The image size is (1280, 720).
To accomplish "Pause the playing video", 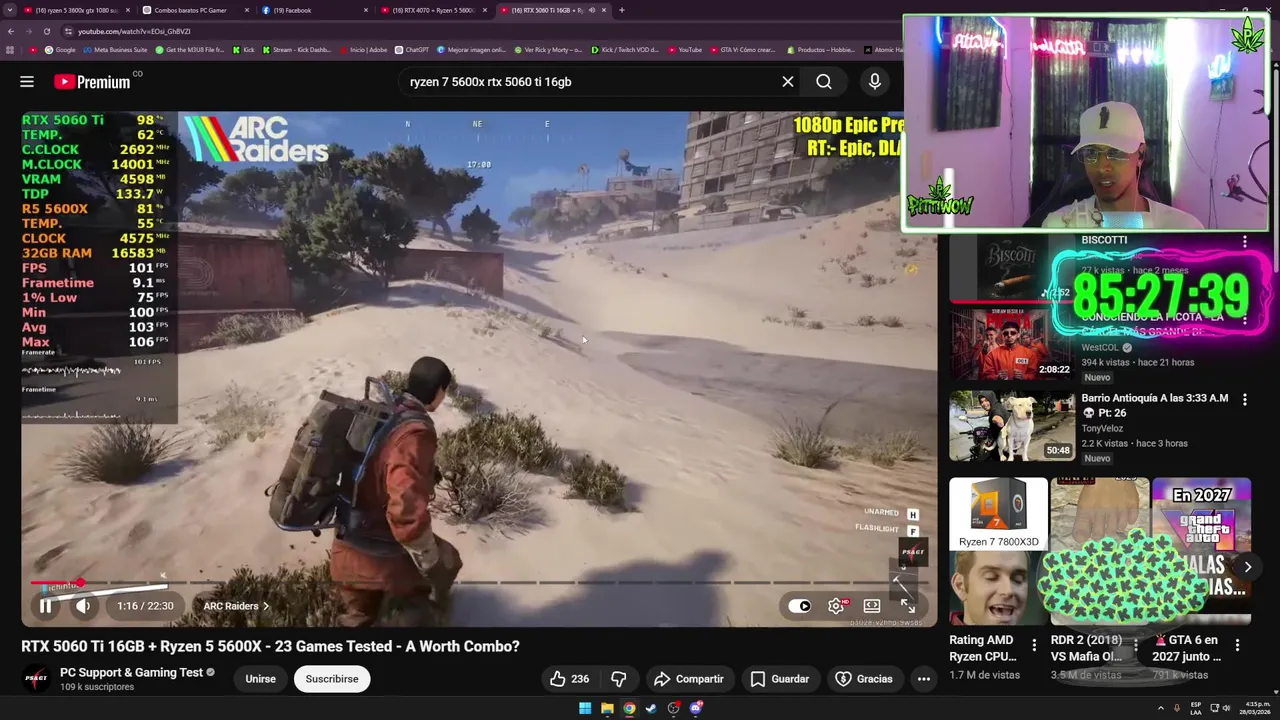I will pos(45,606).
